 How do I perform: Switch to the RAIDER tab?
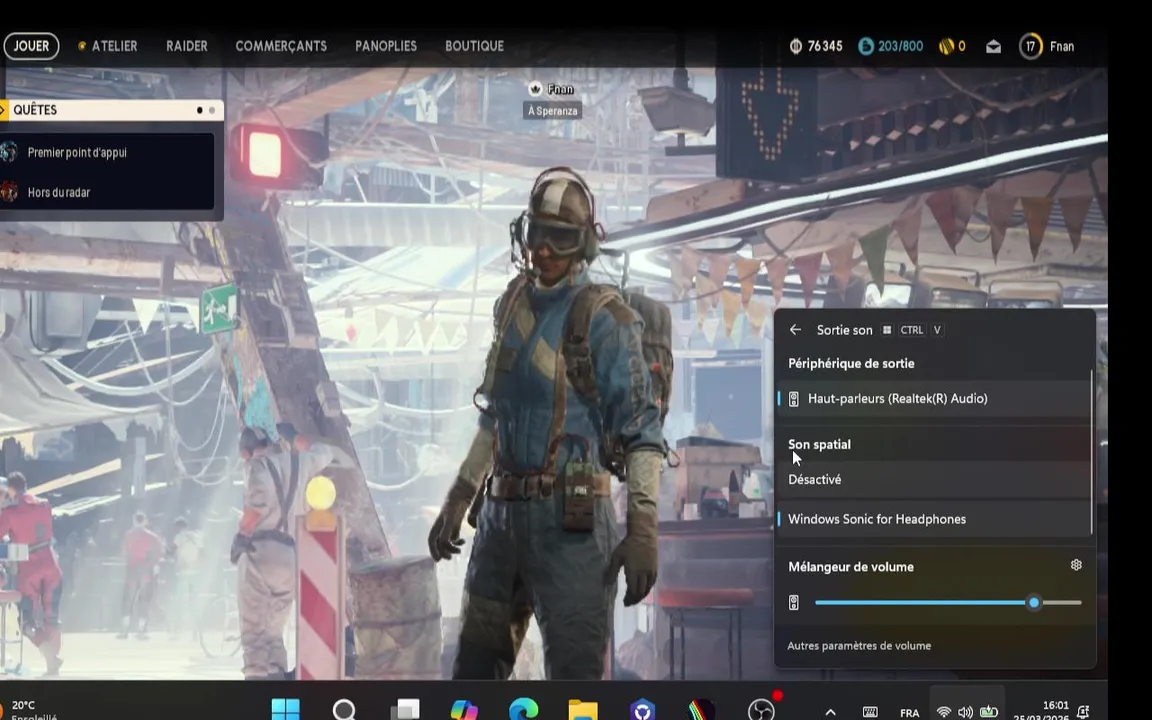pos(187,46)
